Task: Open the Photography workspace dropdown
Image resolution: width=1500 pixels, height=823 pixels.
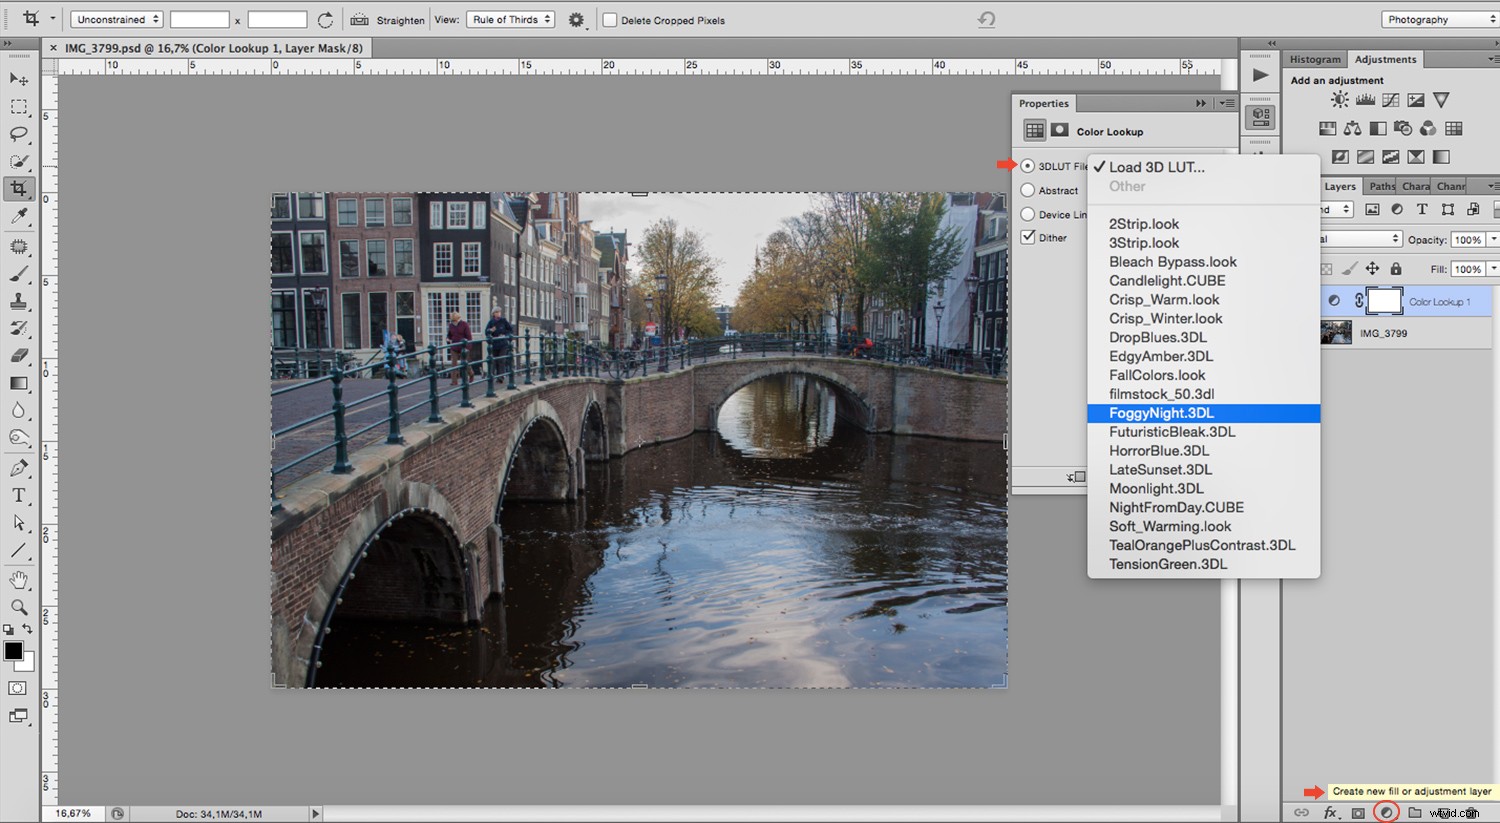Action: click(x=1438, y=19)
